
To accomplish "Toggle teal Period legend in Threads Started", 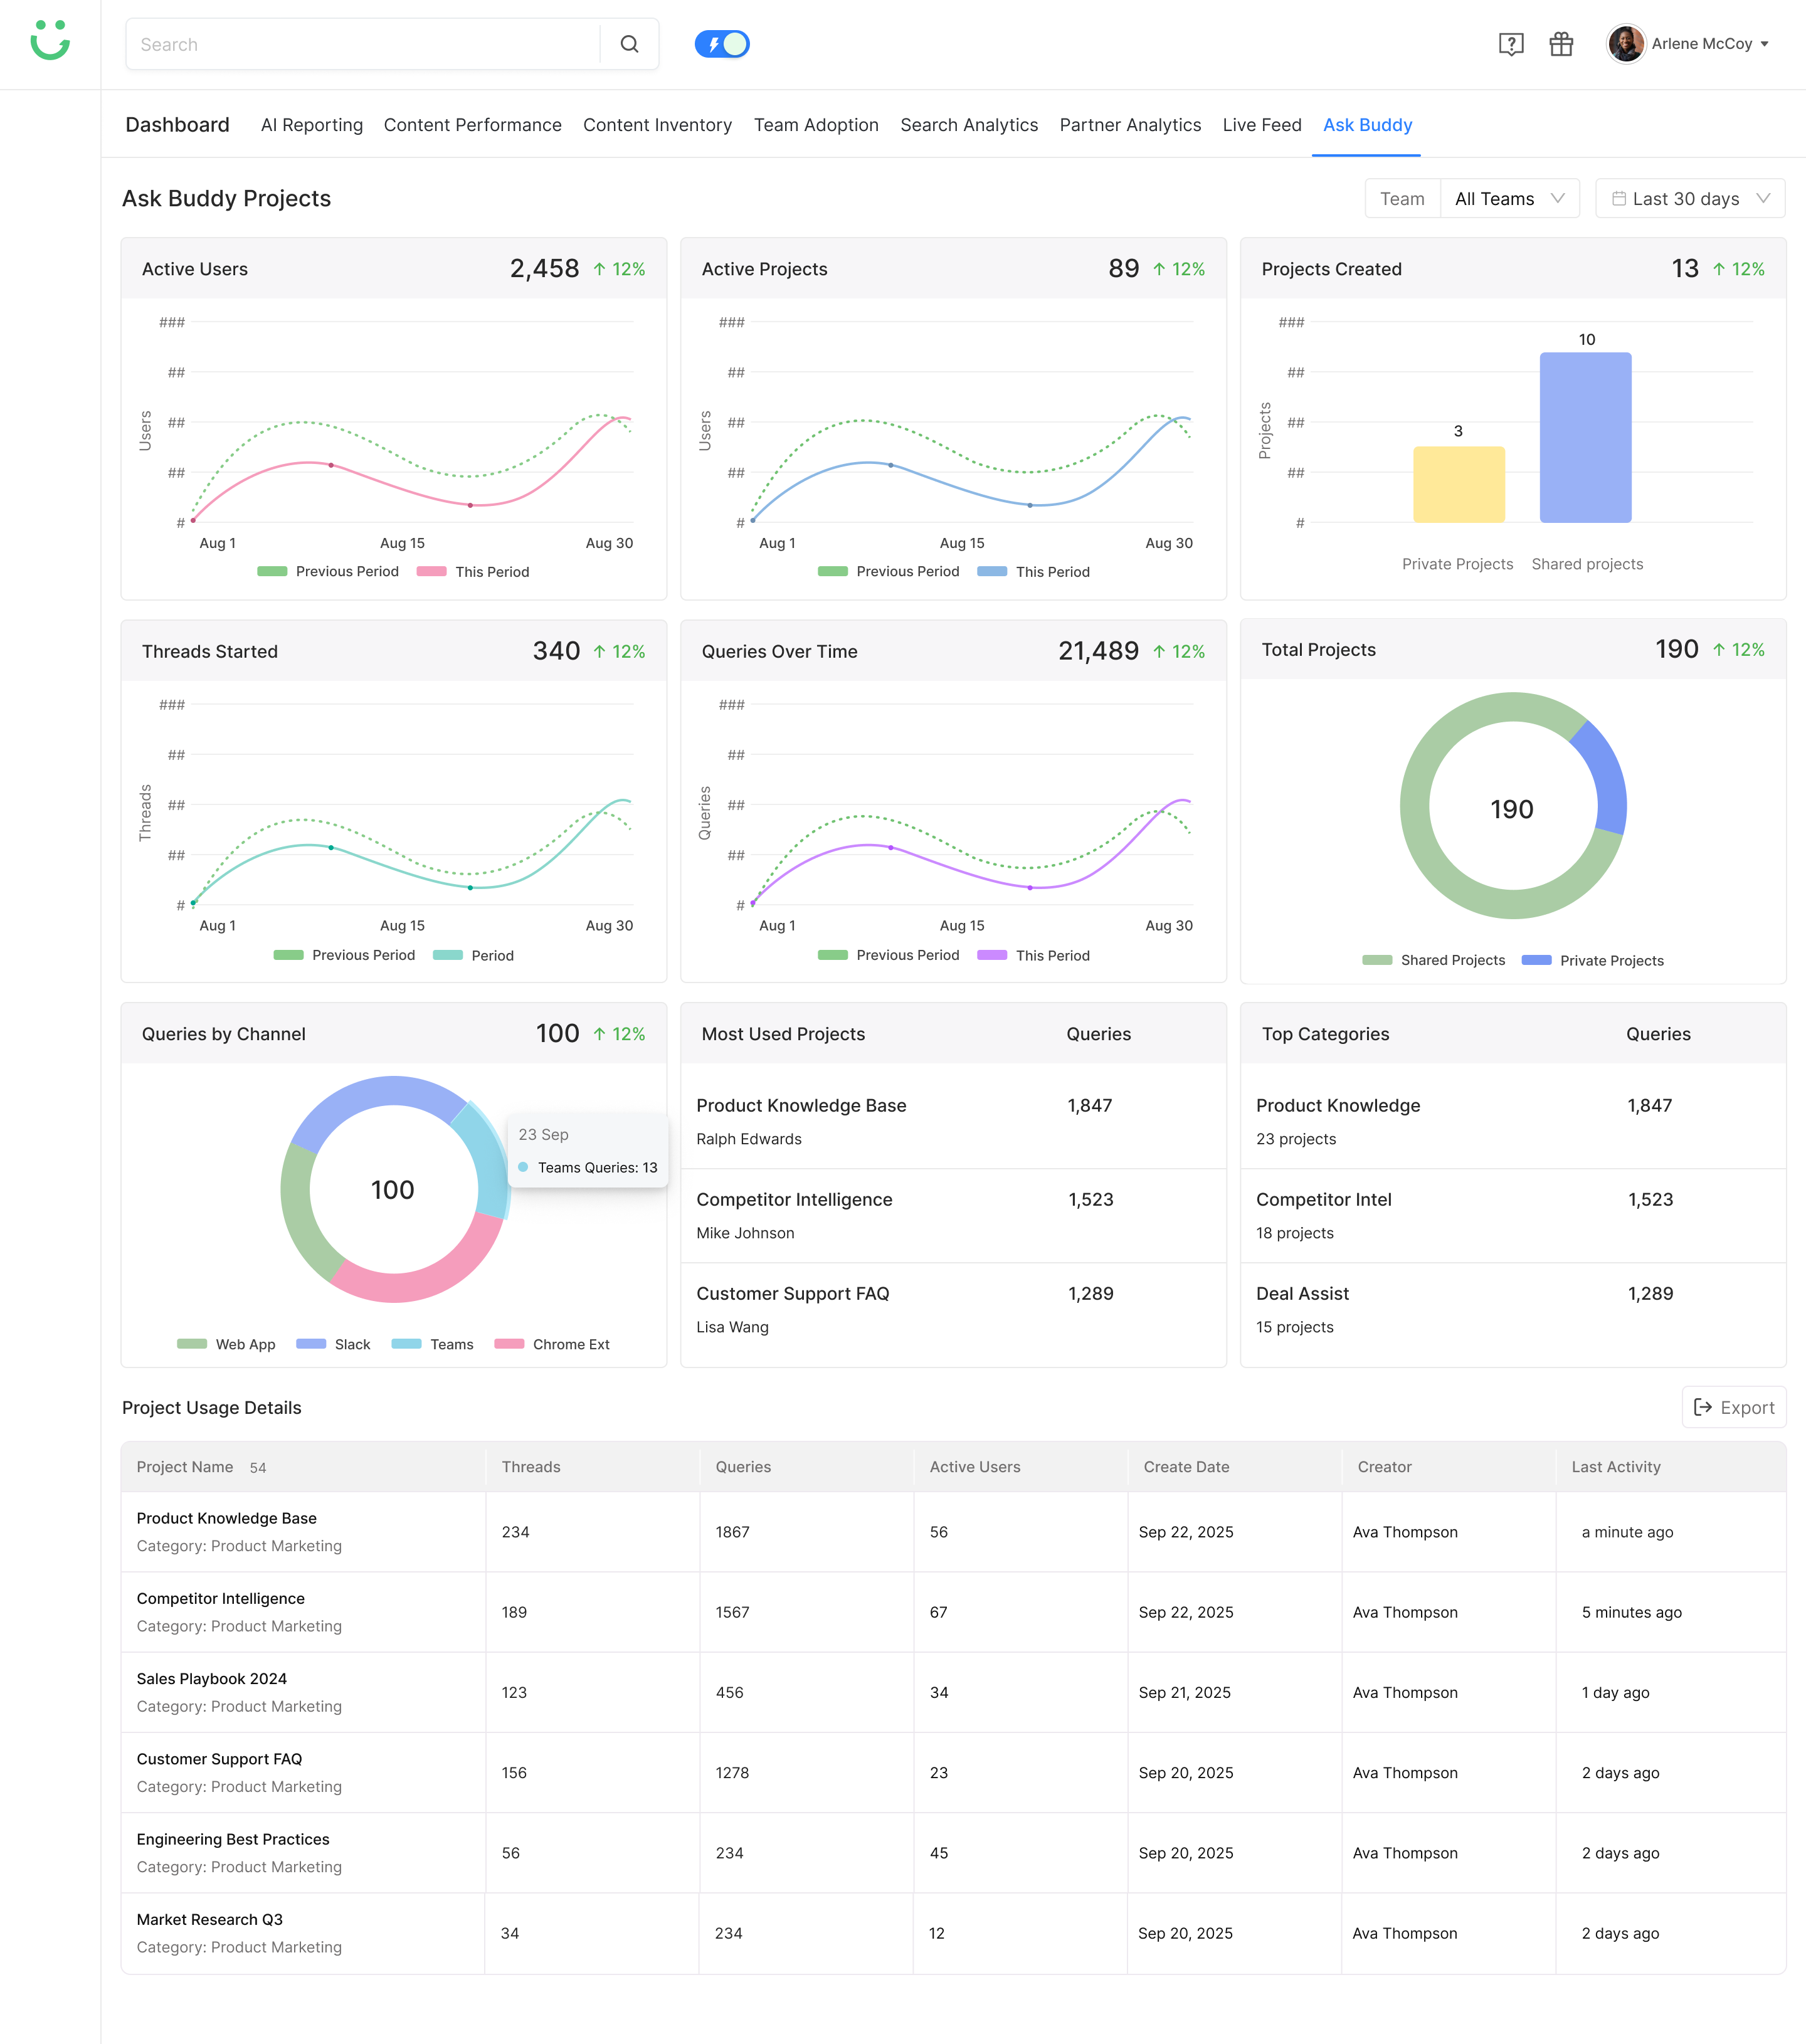I will [473, 955].
